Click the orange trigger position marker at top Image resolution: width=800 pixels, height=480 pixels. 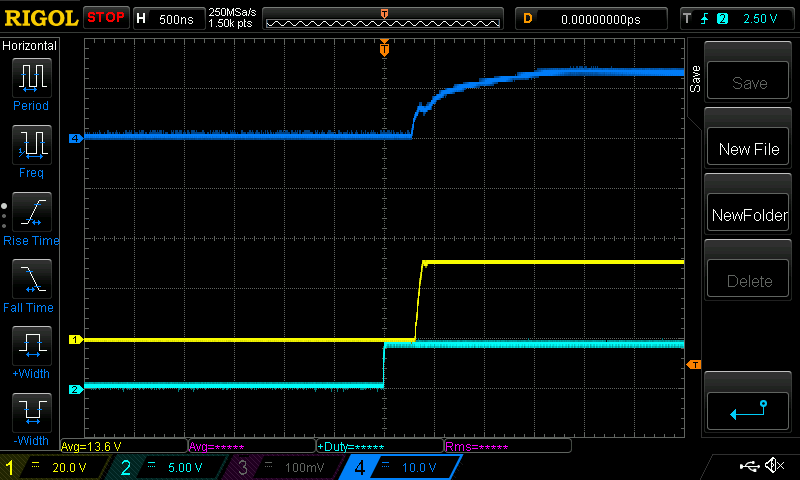coord(384,48)
